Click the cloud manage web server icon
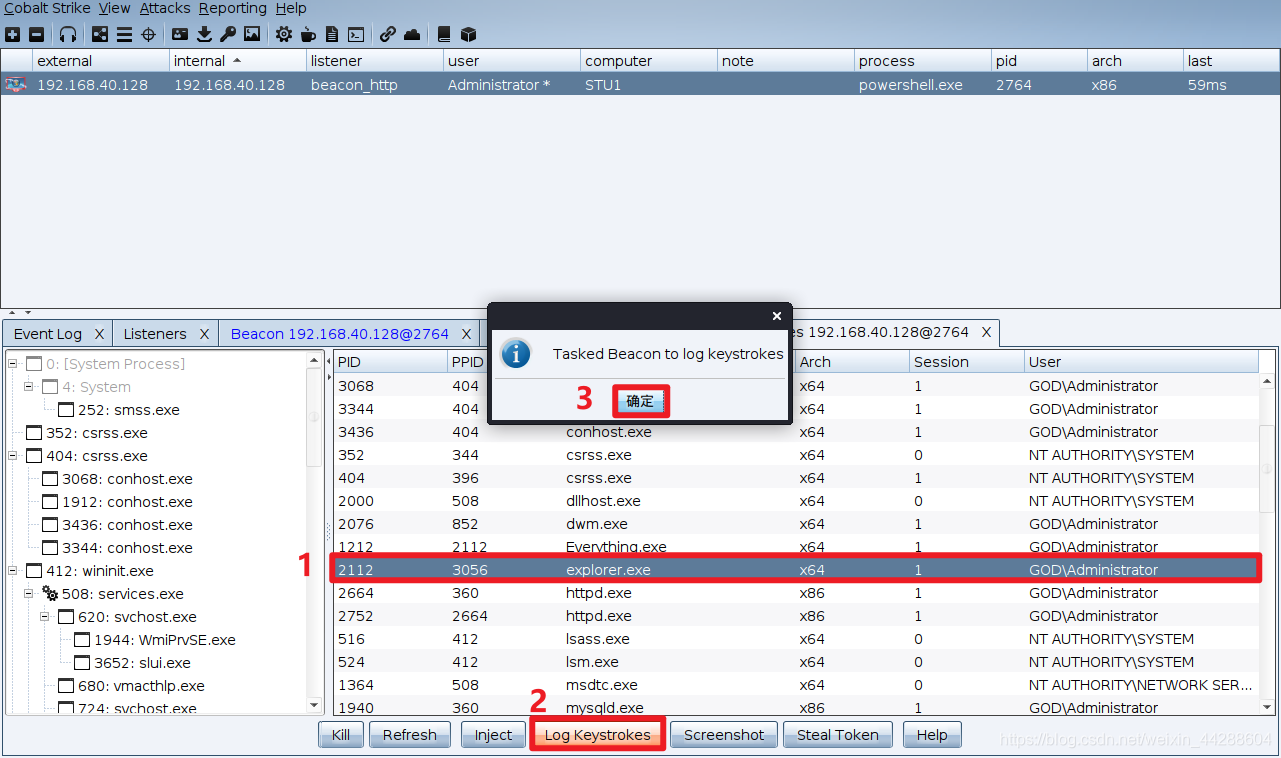 click(412, 34)
